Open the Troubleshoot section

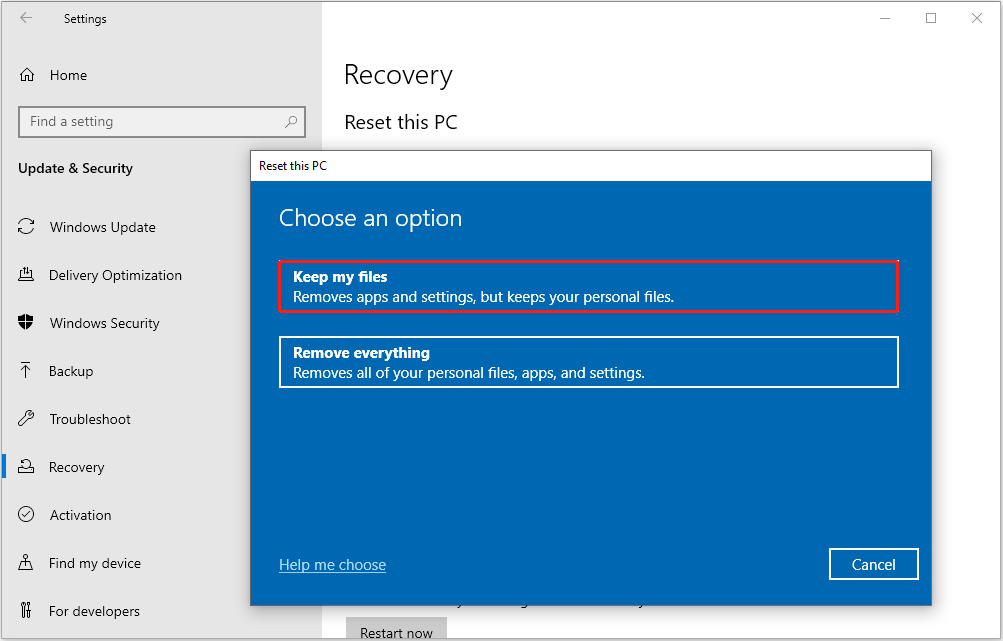[x=90, y=419]
